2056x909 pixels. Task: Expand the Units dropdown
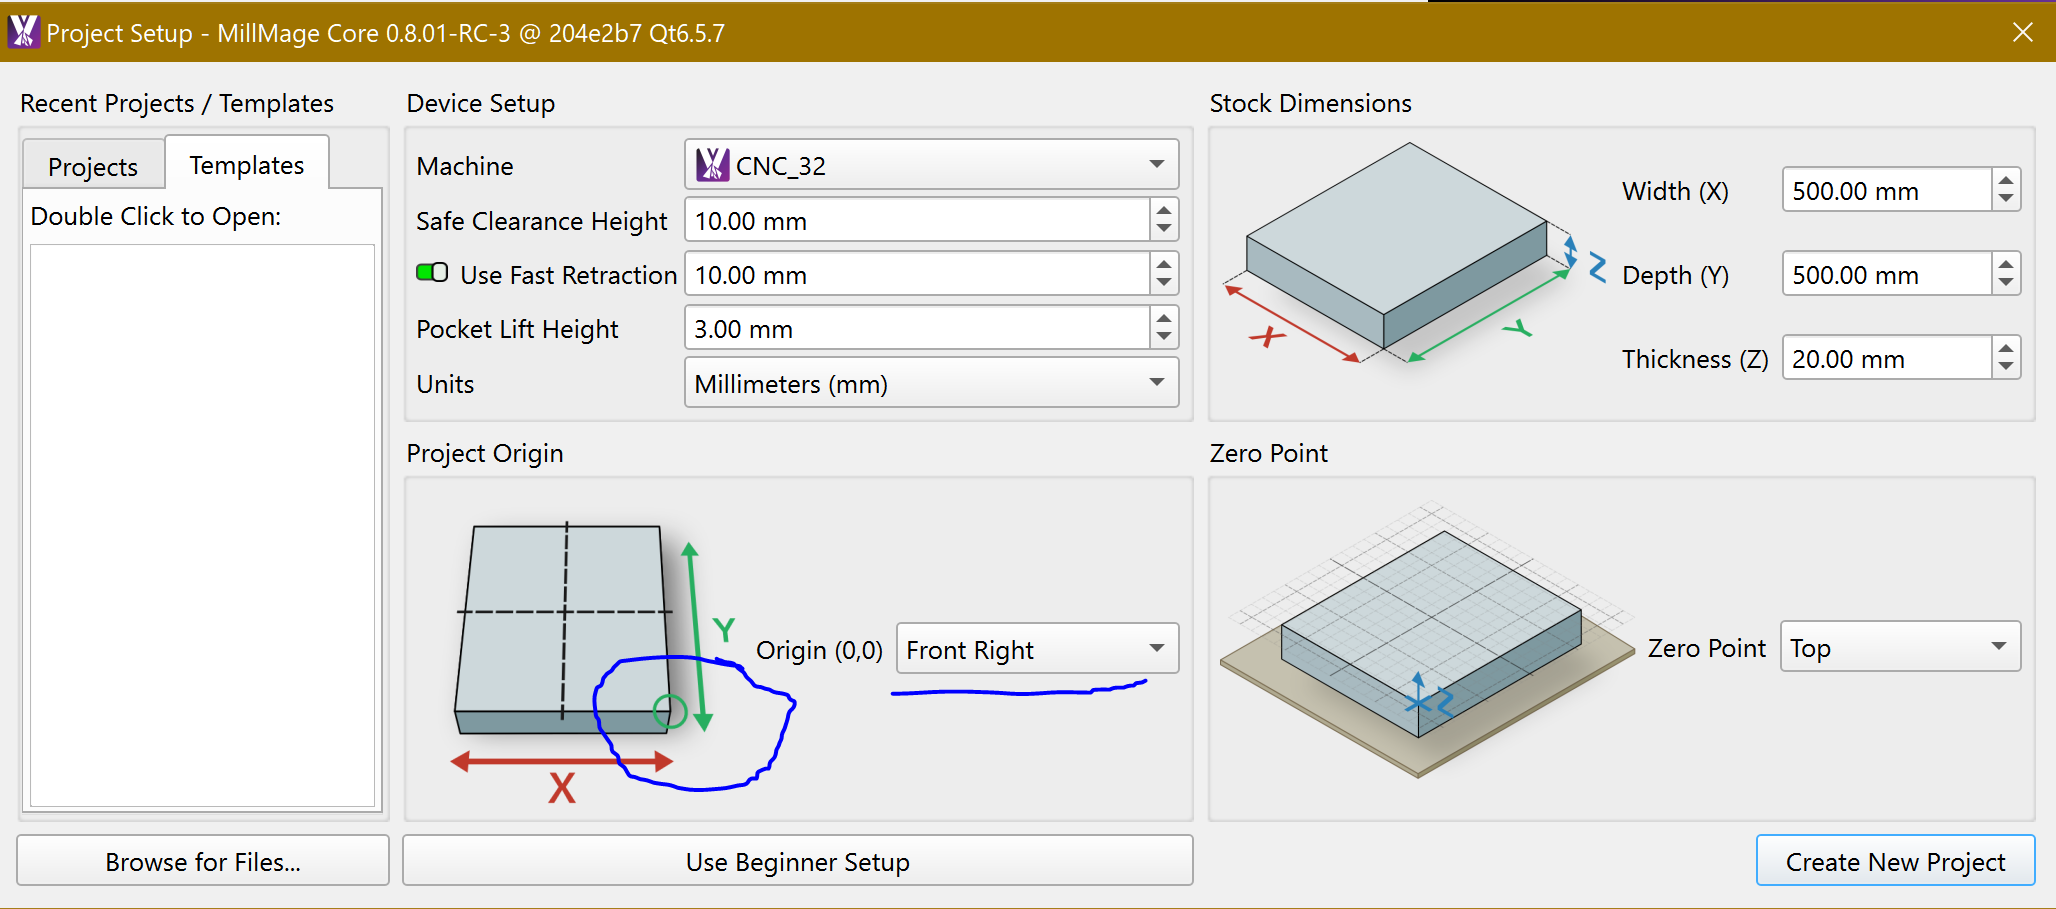pos(931,384)
